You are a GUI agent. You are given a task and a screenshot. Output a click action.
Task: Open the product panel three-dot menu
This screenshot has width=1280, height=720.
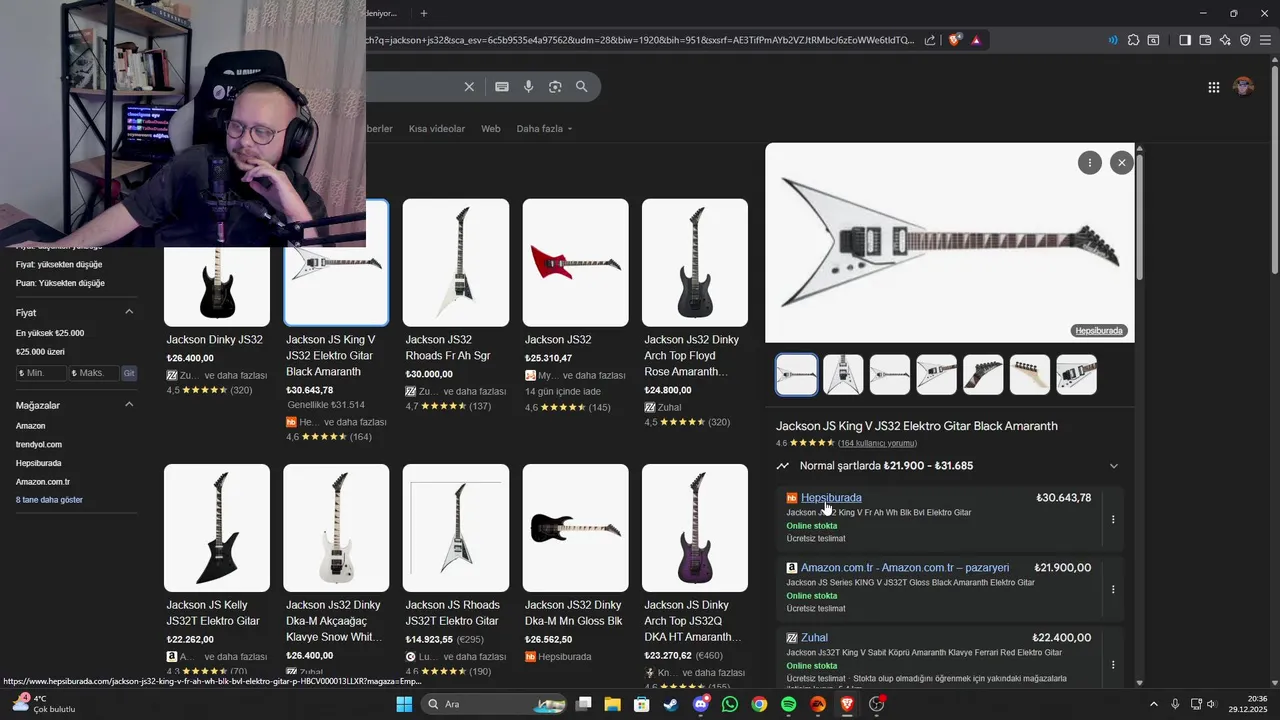pos(1090,163)
